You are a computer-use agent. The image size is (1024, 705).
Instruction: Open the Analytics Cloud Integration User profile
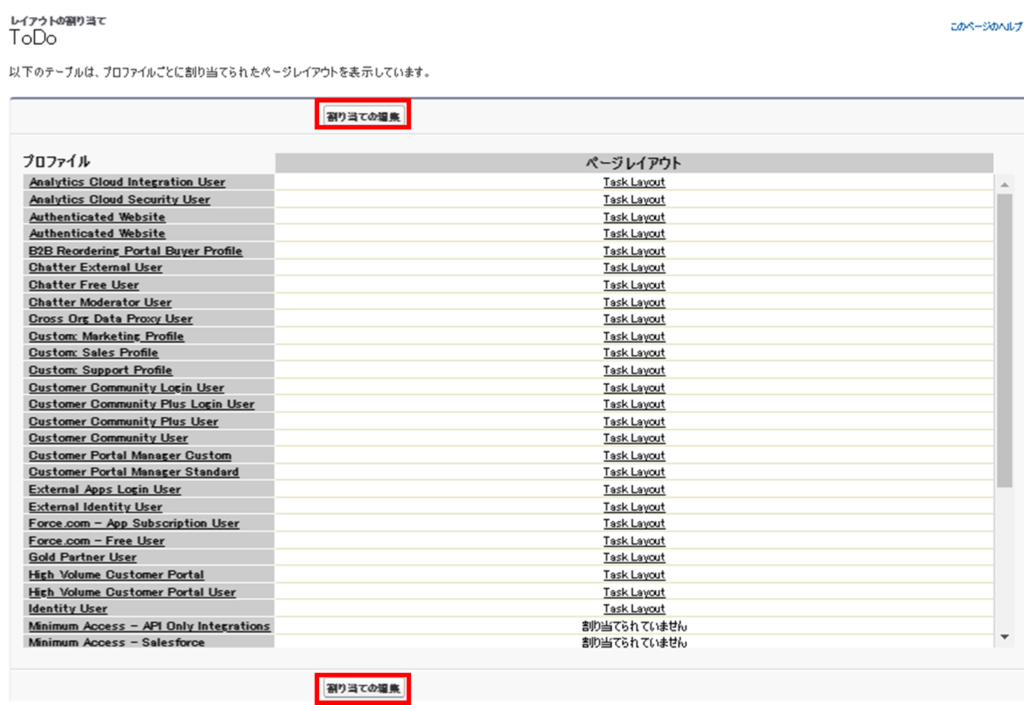pos(127,182)
